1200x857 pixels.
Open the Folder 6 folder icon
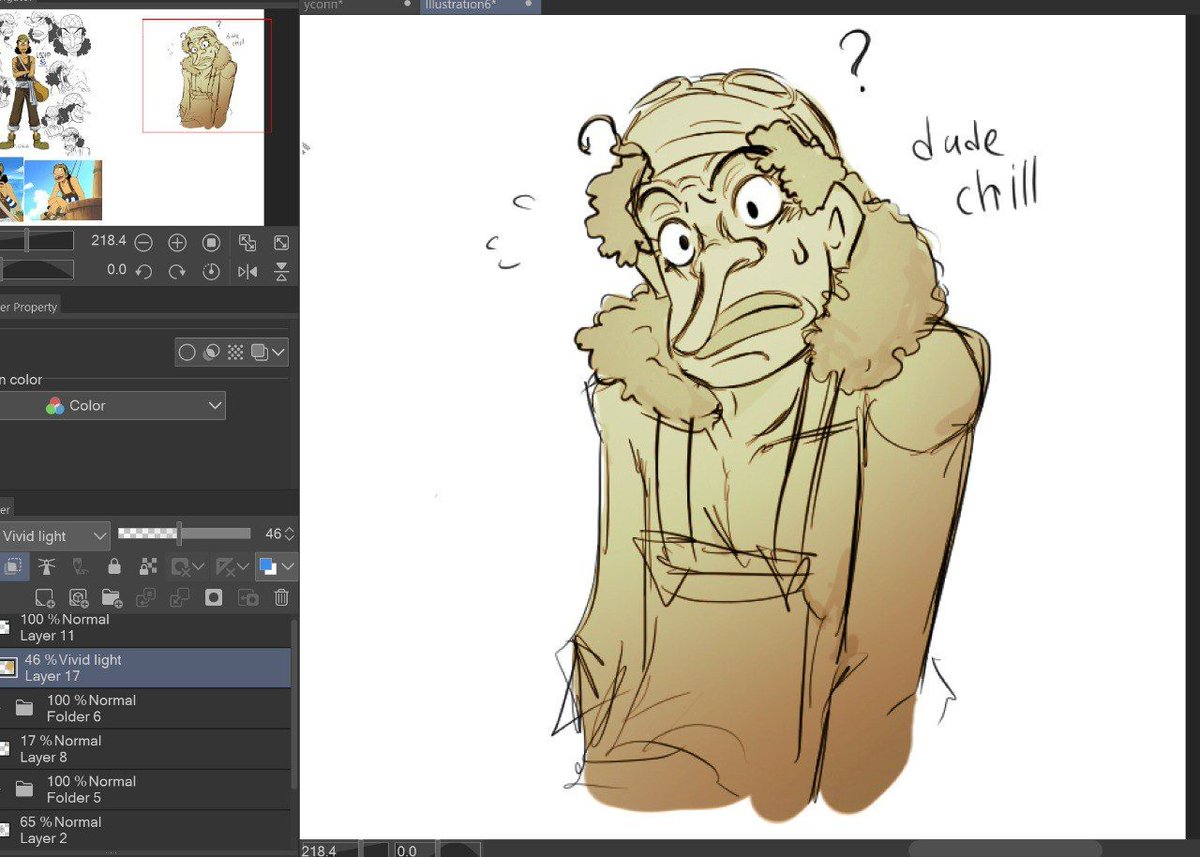pyautogui.click(x=25, y=709)
